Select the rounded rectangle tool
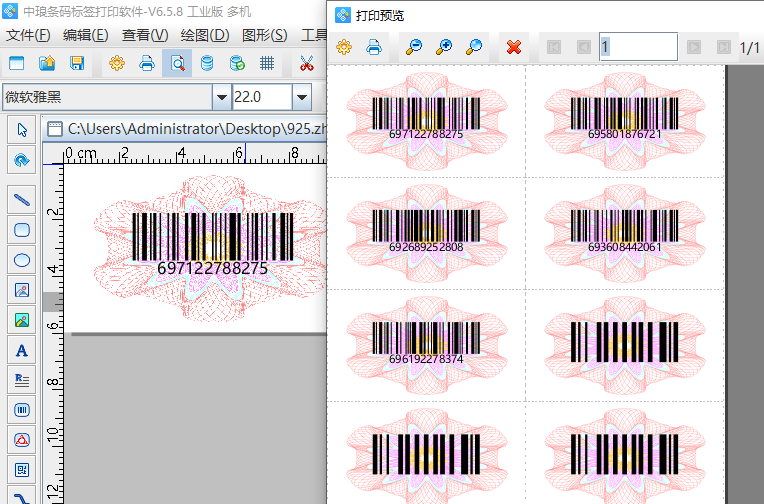764x504 pixels. pyautogui.click(x=21, y=230)
